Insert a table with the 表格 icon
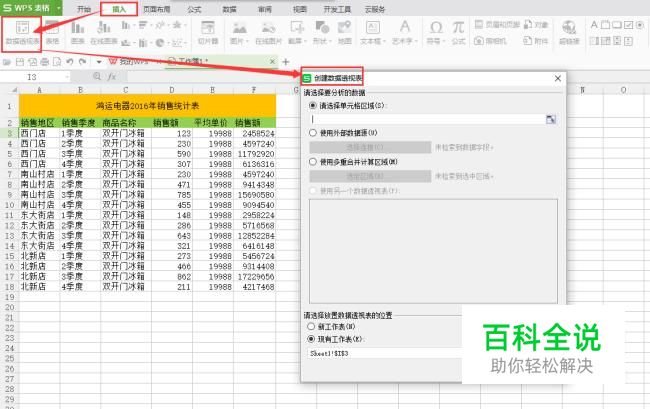 coord(52,28)
